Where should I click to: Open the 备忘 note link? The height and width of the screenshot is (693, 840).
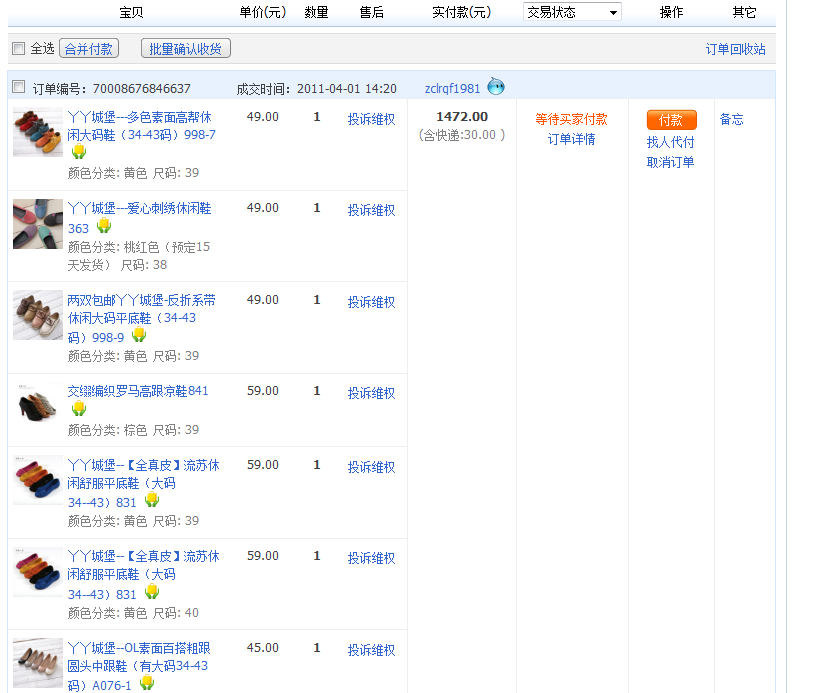(x=731, y=119)
